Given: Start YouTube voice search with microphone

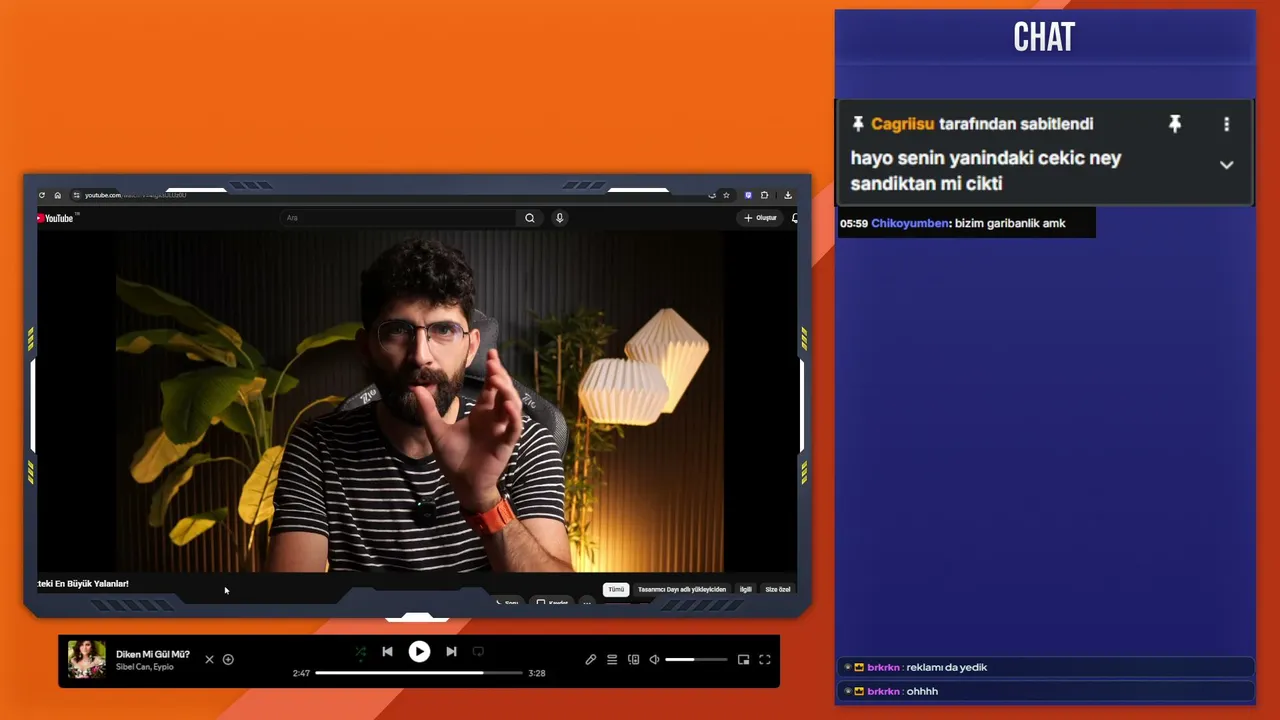Looking at the screenshot, I should pyautogui.click(x=560, y=218).
